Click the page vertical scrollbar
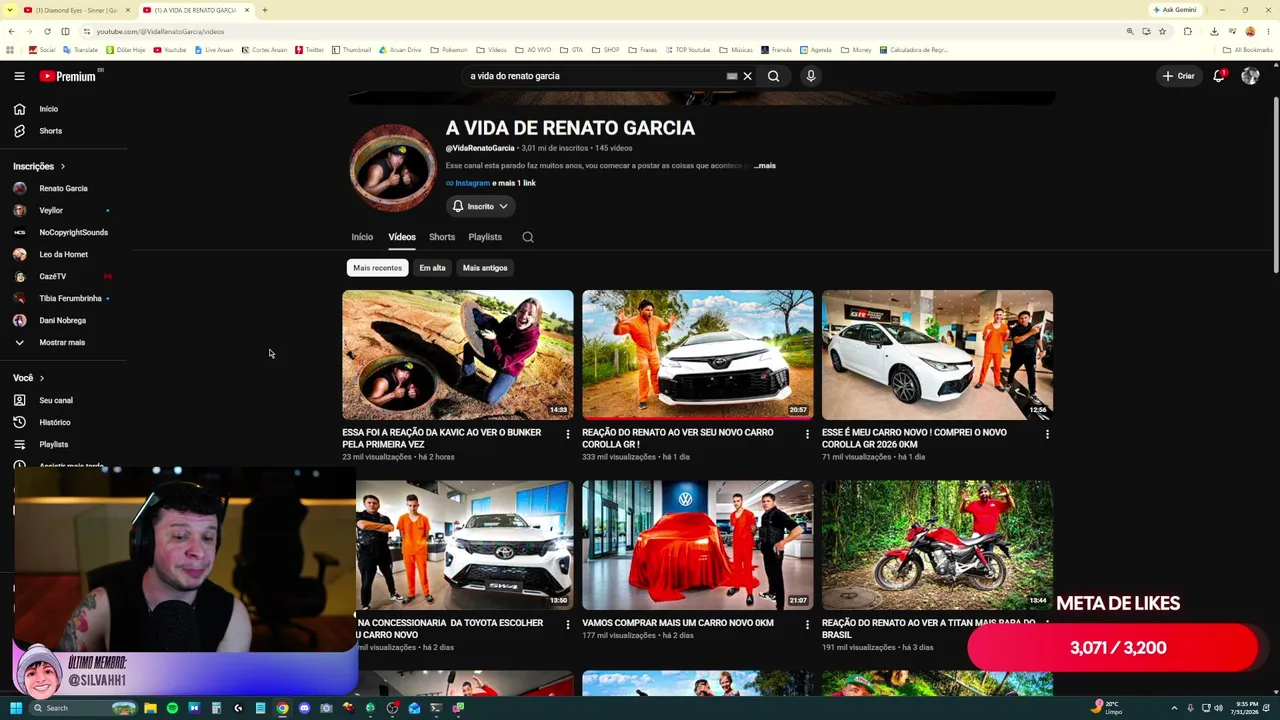The width and height of the screenshot is (1280, 720). 1275,185
